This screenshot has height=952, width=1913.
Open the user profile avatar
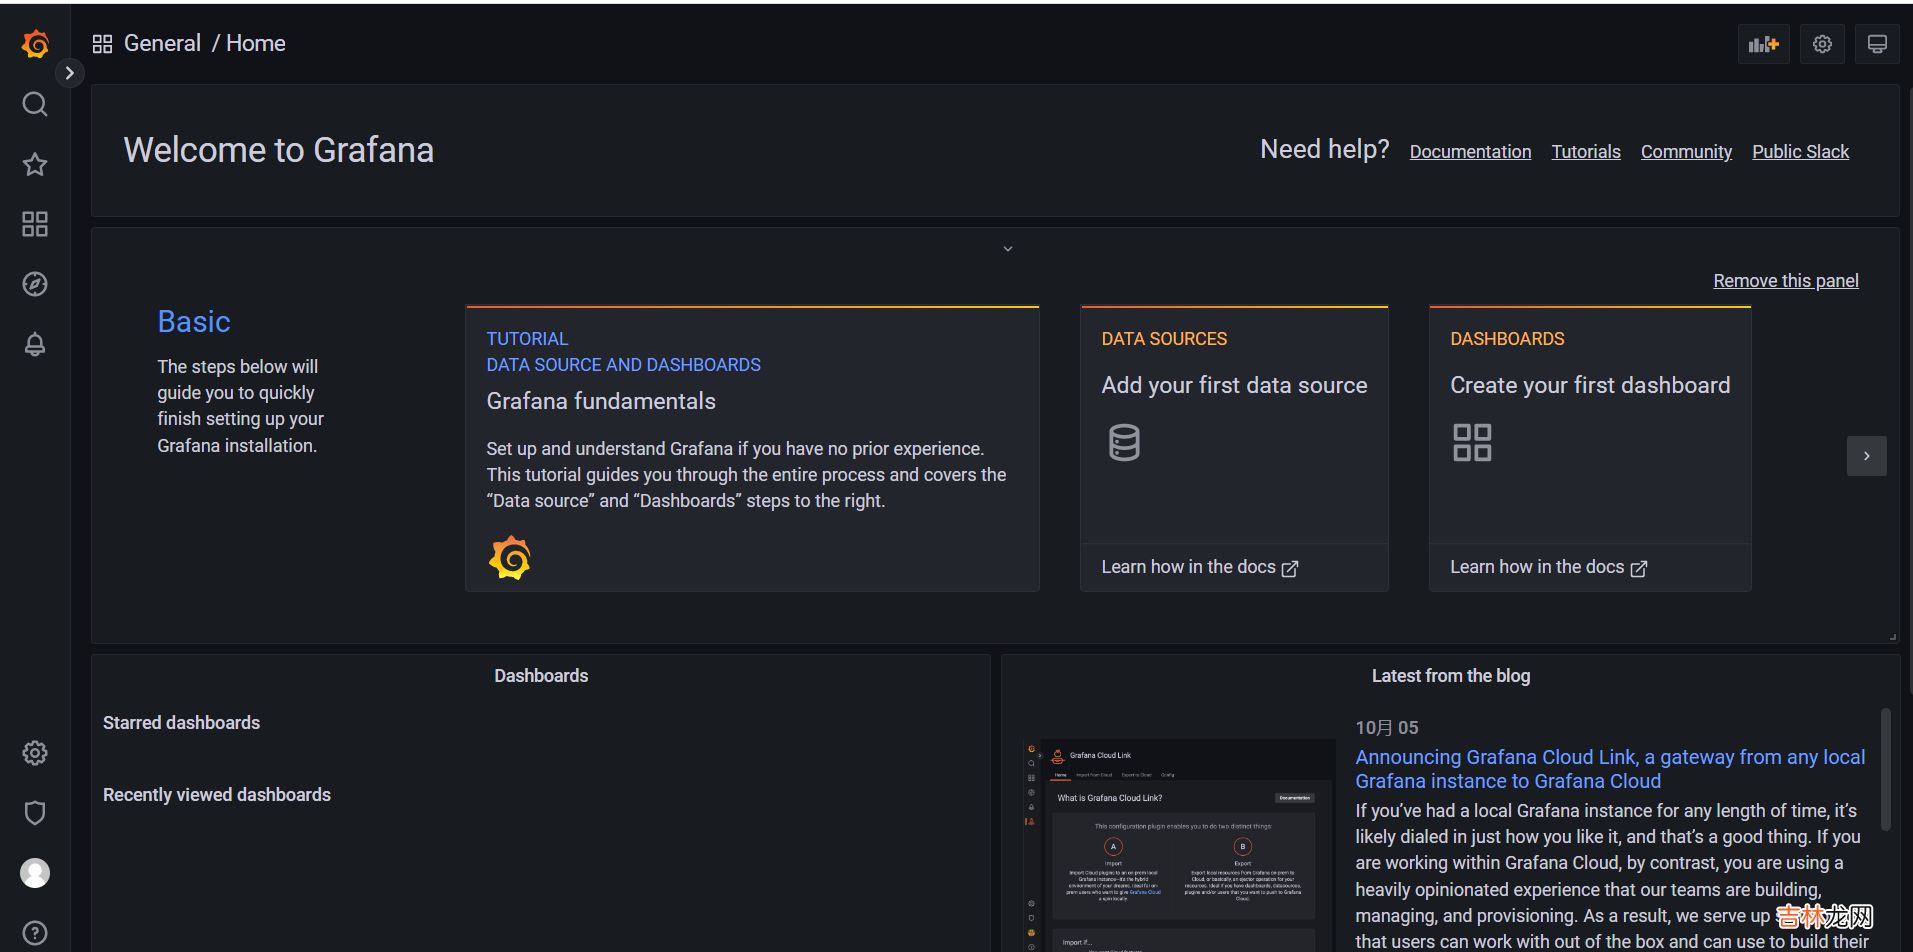[35, 873]
